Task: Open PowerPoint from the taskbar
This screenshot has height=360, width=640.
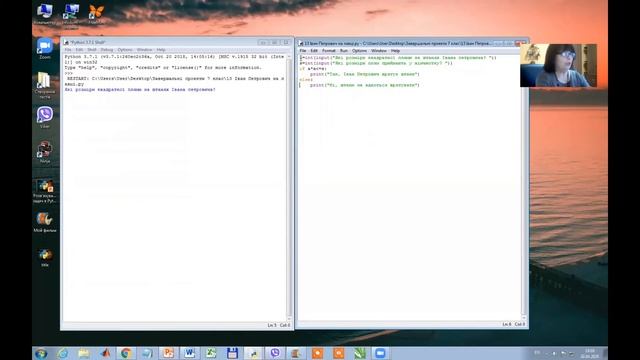Action: (x=168, y=353)
